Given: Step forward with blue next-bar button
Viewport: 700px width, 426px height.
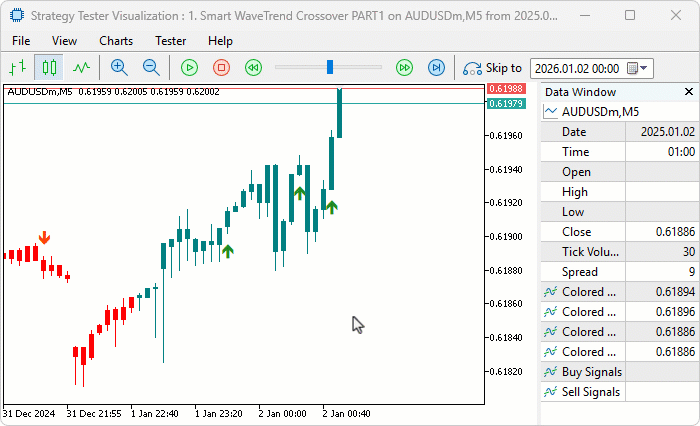Looking at the screenshot, I should 436,68.
